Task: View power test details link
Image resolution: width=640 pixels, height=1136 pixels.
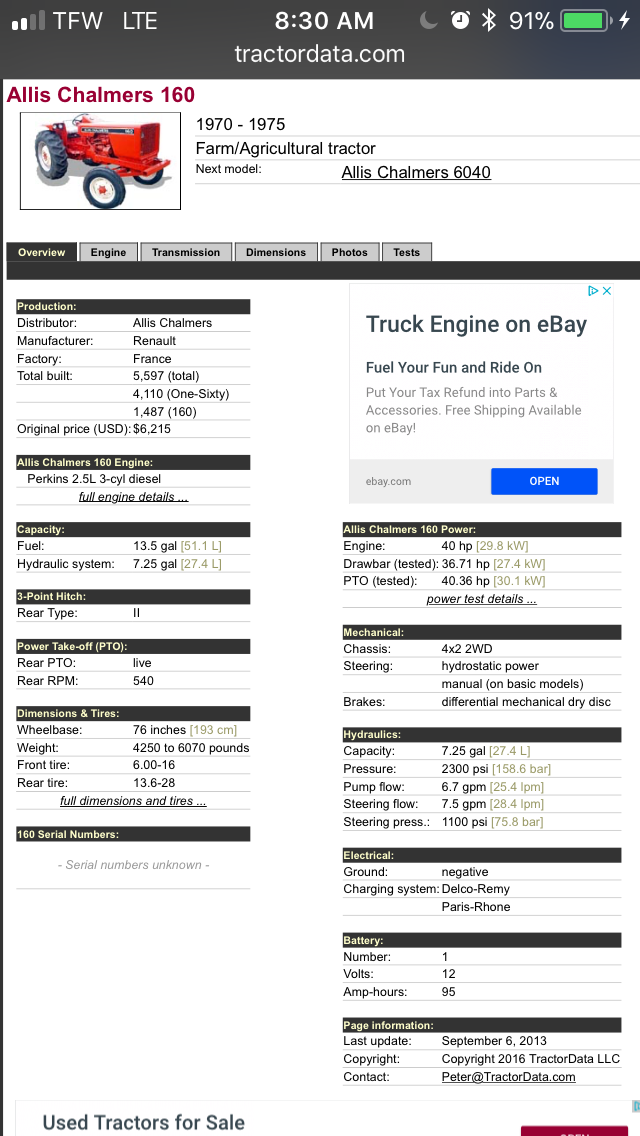Action: tap(481, 599)
